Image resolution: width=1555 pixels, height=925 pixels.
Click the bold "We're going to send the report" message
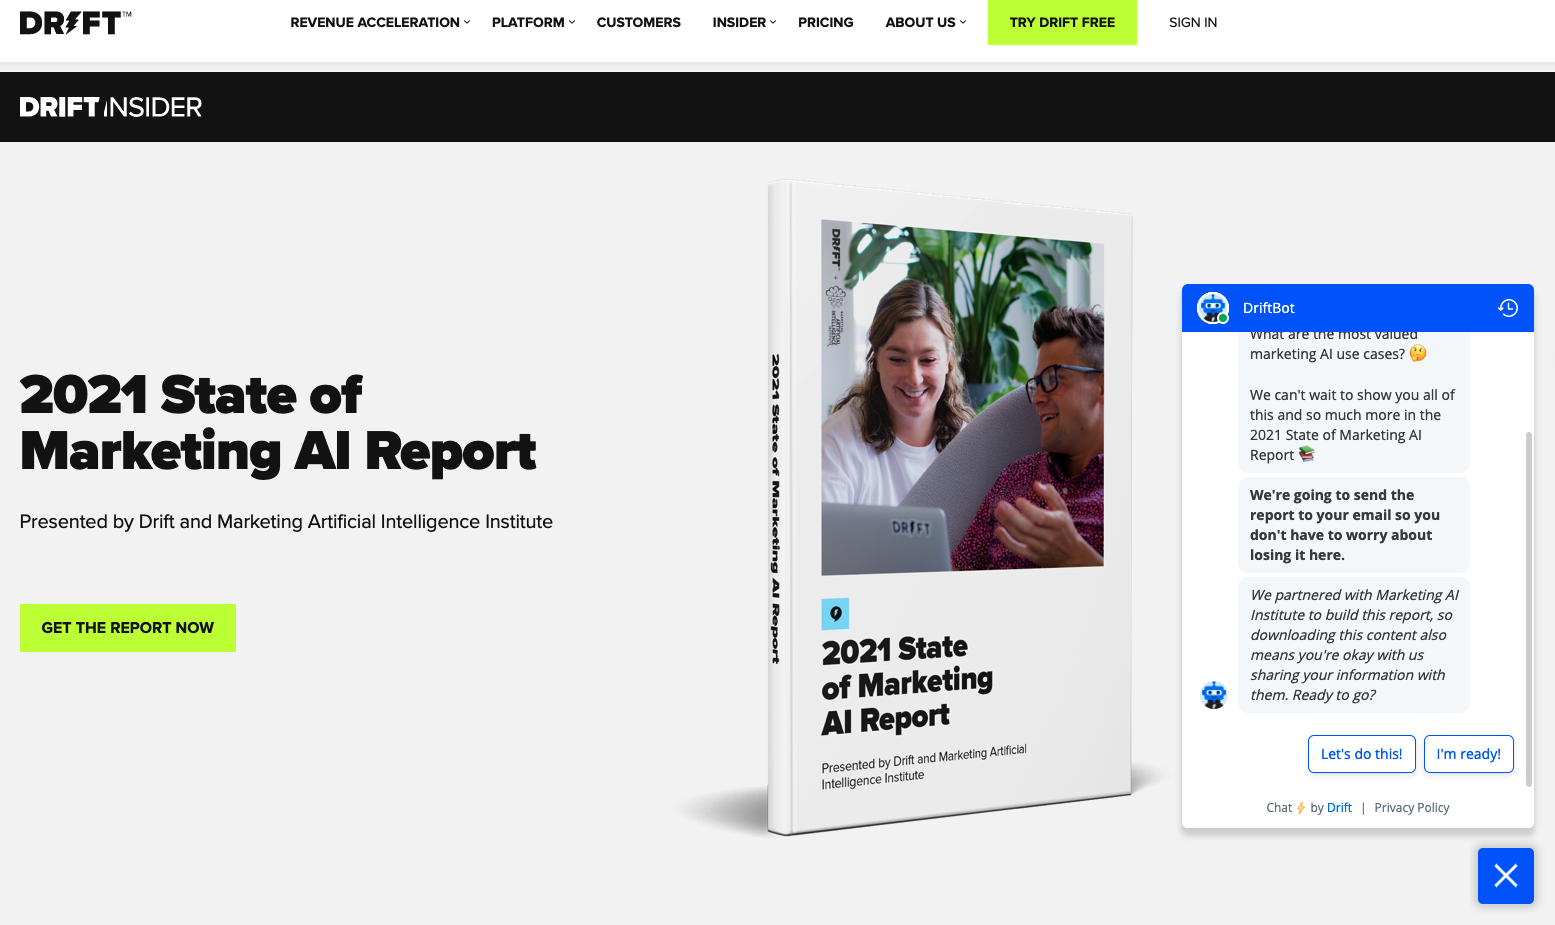click(x=1353, y=525)
